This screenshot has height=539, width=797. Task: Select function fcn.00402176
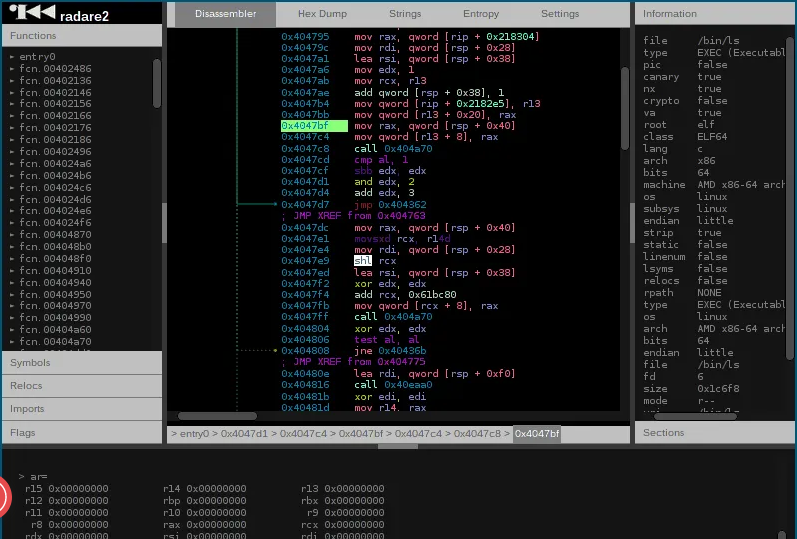click(55, 128)
